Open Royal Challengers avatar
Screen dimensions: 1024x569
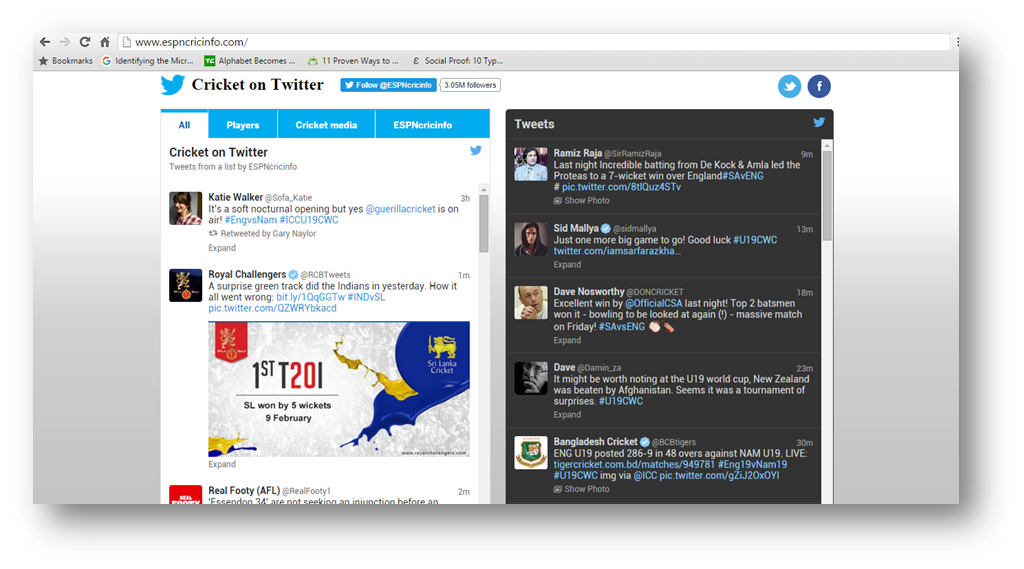pos(185,285)
